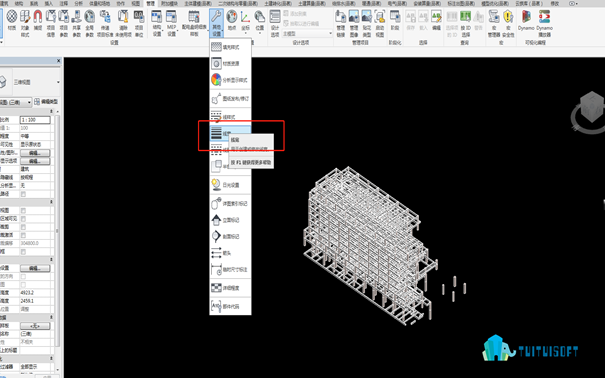The image size is (605, 378).
Task: Select 箭头 (Arrowheads) menu item
Action: coord(230,253)
